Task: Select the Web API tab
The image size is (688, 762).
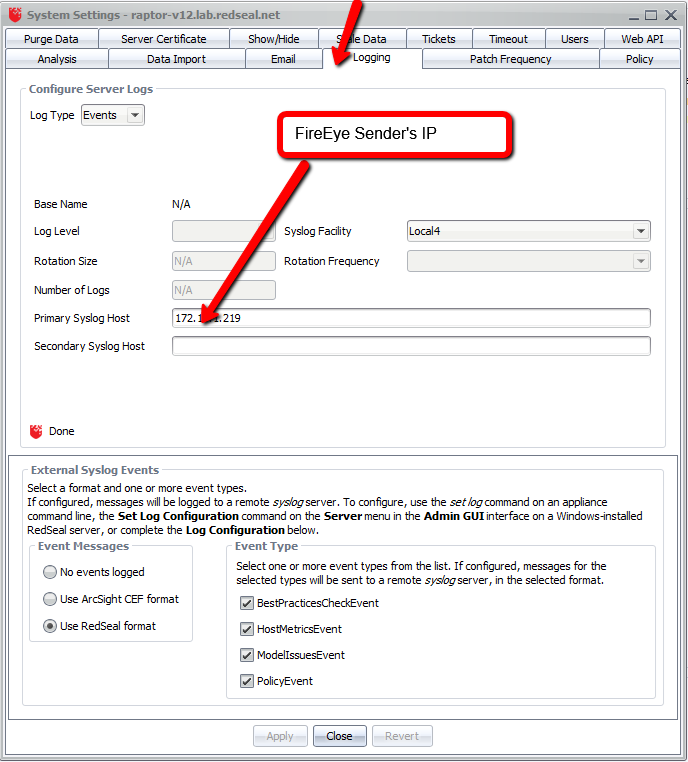Action: (x=642, y=39)
